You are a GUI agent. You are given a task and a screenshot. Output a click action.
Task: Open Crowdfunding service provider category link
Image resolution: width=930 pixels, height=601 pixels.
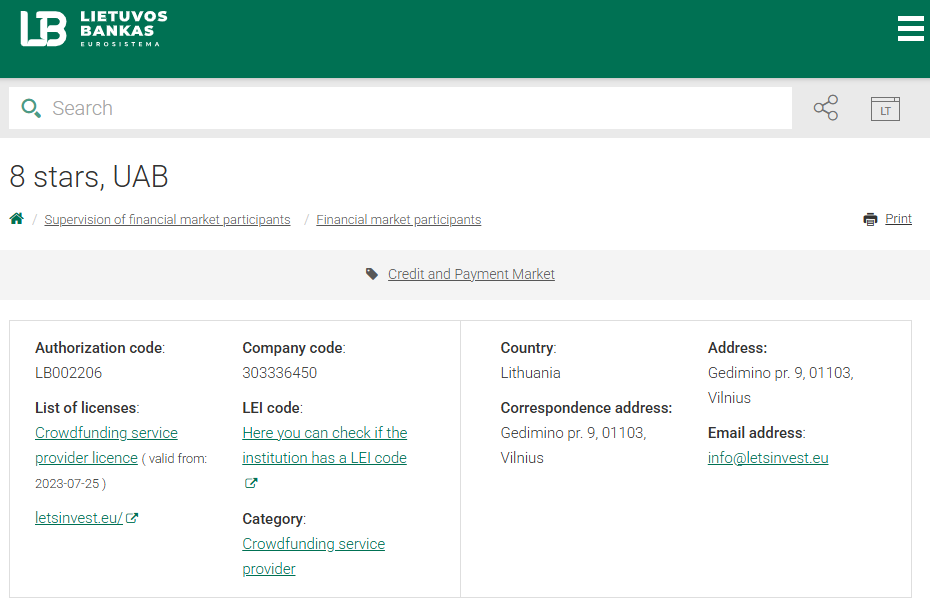click(313, 556)
